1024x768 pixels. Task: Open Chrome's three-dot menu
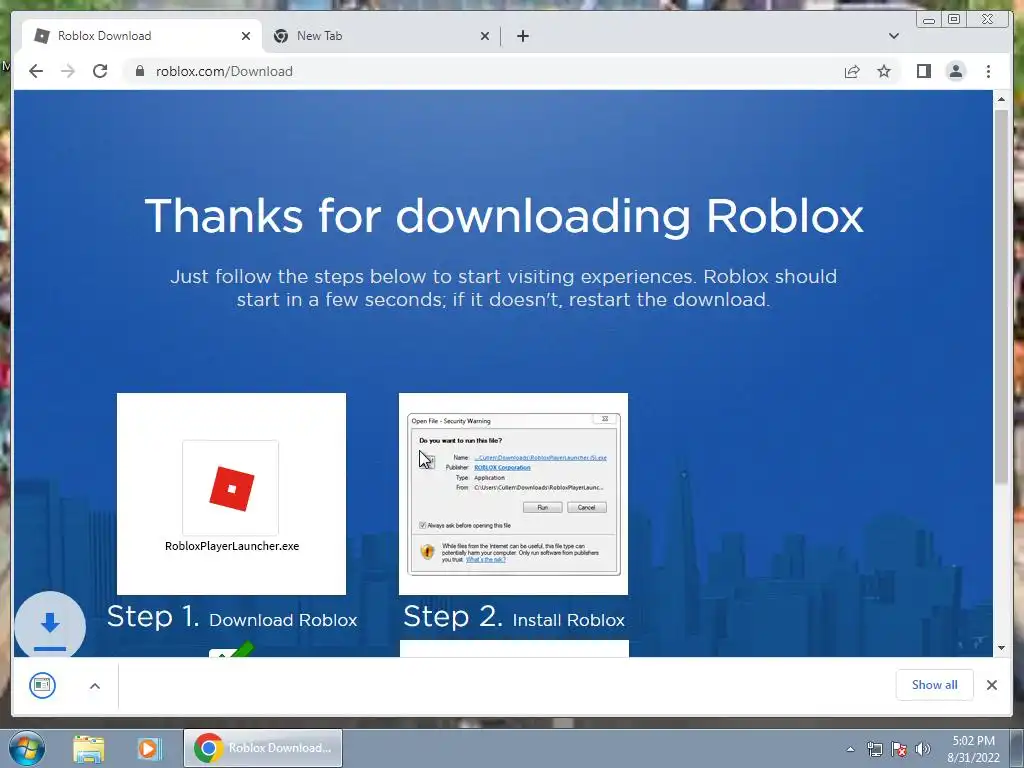click(988, 71)
